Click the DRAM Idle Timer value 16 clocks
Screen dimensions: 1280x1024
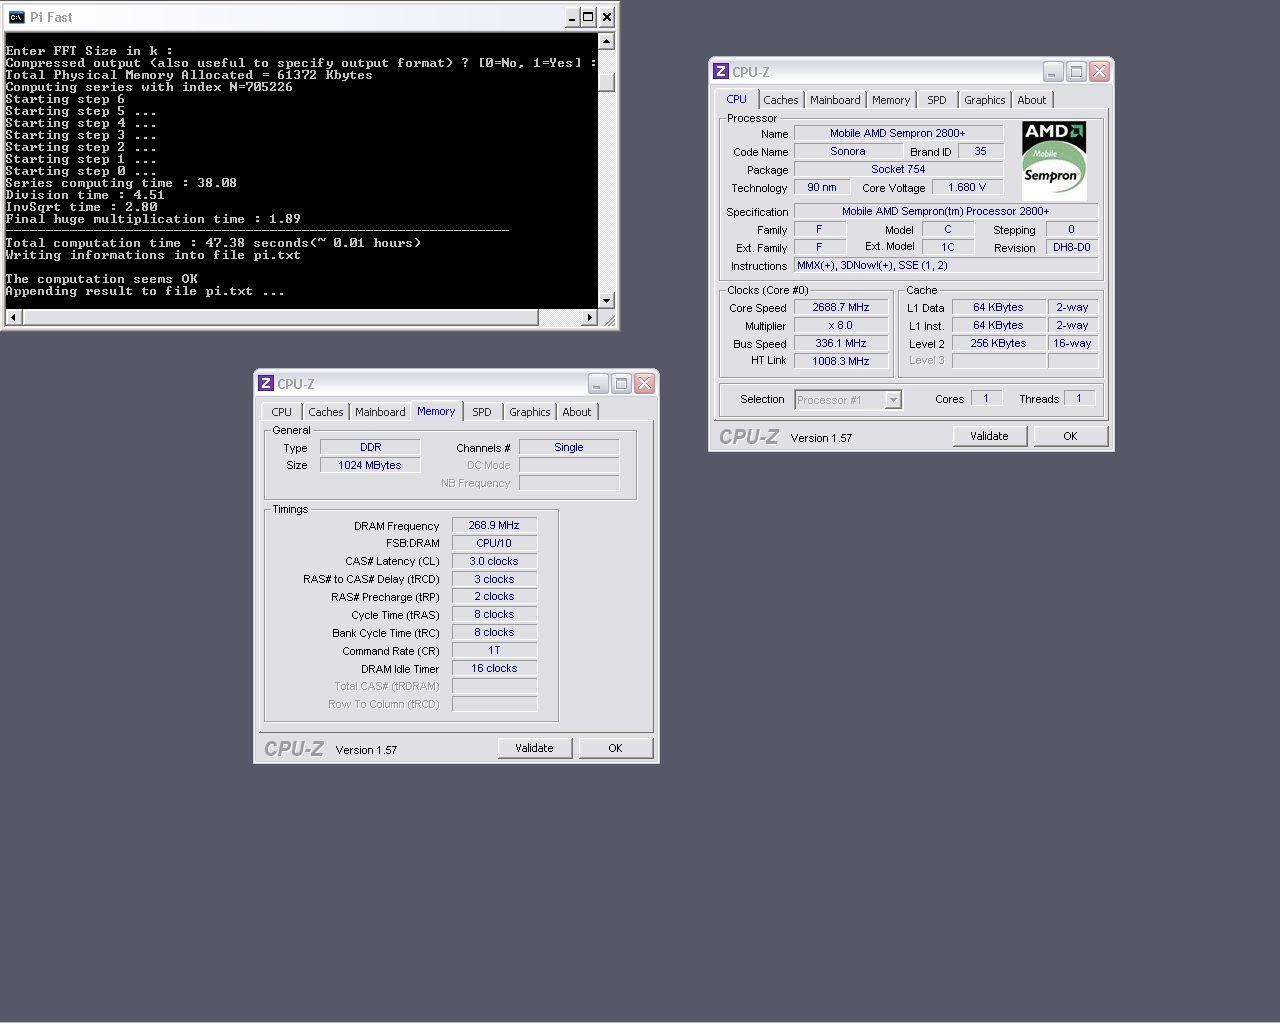point(494,668)
